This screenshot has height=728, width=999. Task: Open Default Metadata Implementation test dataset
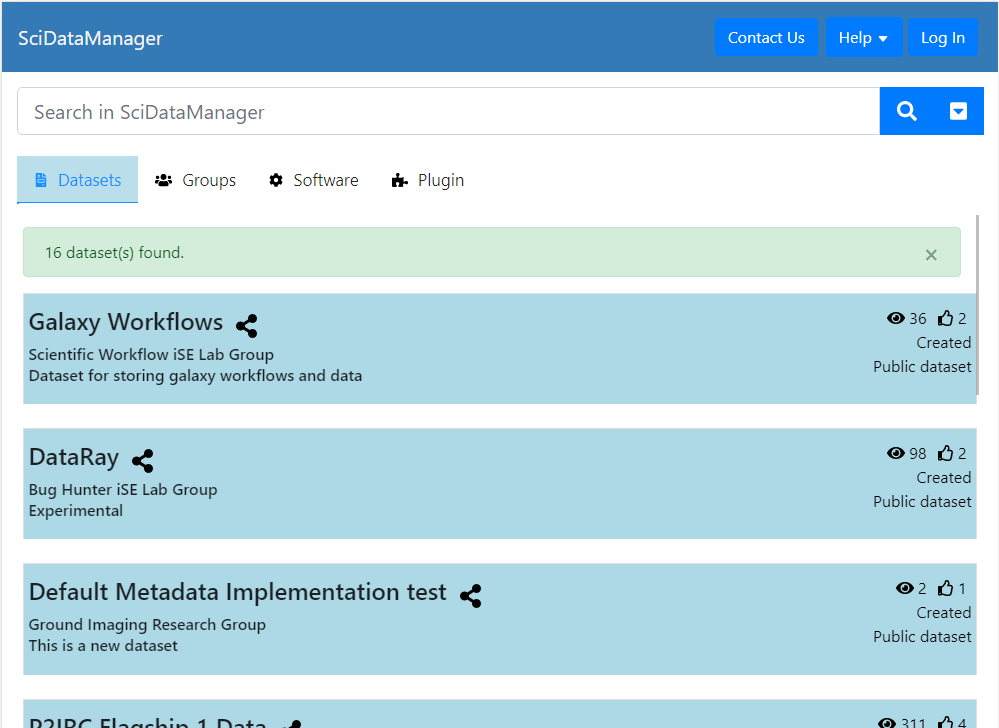coord(238,592)
